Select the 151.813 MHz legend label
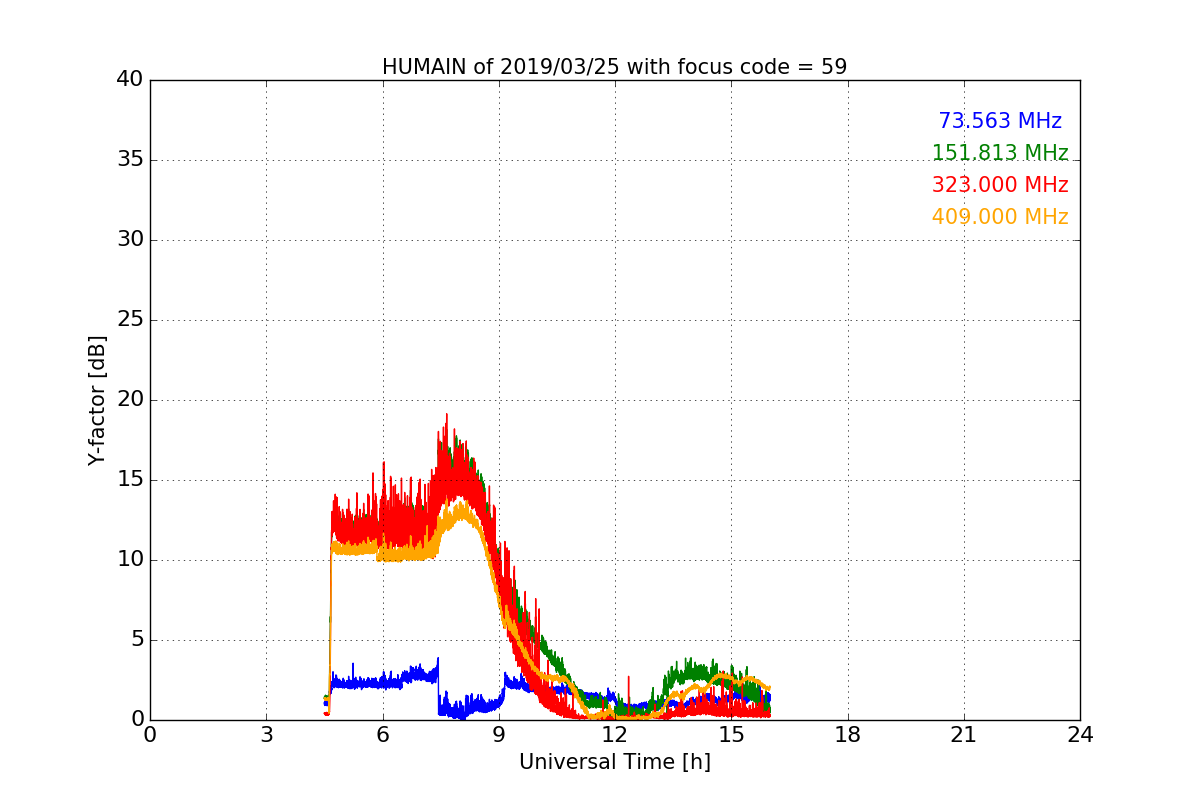This screenshot has width=1200, height=800. coord(1000,153)
